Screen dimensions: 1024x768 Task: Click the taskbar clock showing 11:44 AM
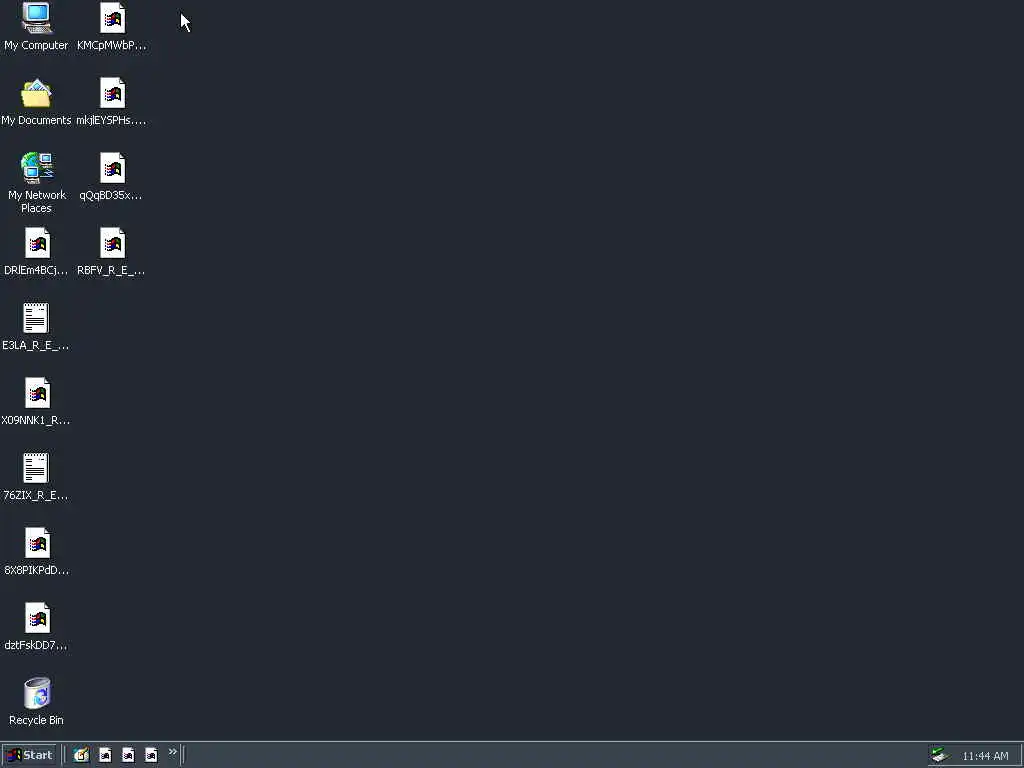point(985,756)
